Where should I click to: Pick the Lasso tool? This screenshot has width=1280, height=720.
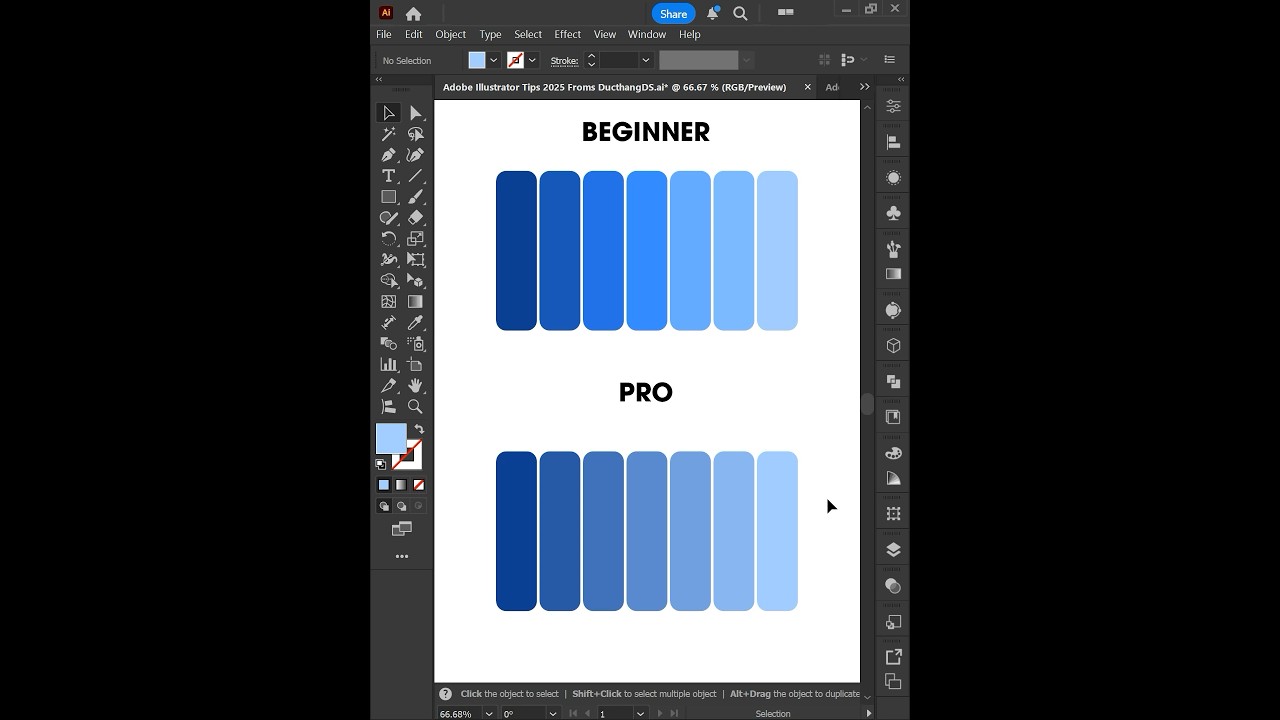point(415,134)
